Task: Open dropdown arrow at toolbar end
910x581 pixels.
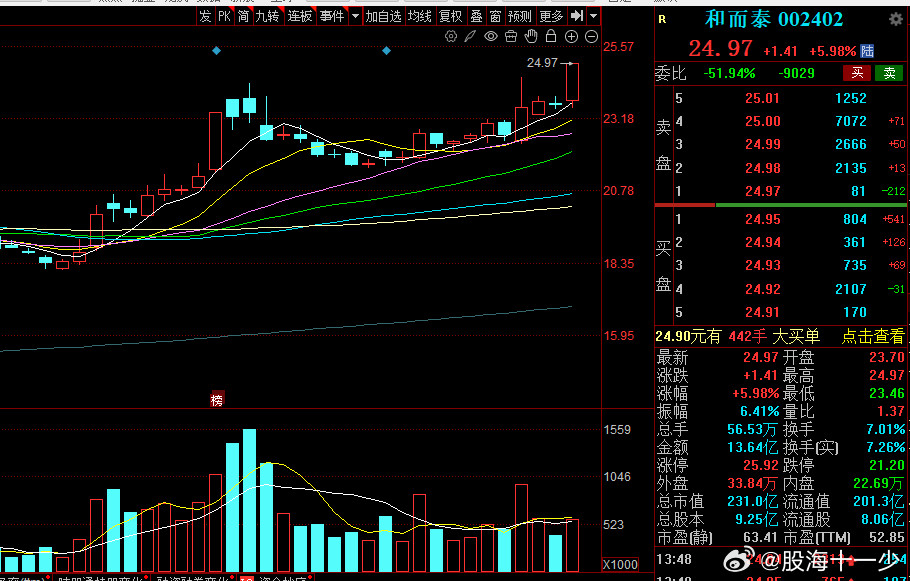Action: 593,16
